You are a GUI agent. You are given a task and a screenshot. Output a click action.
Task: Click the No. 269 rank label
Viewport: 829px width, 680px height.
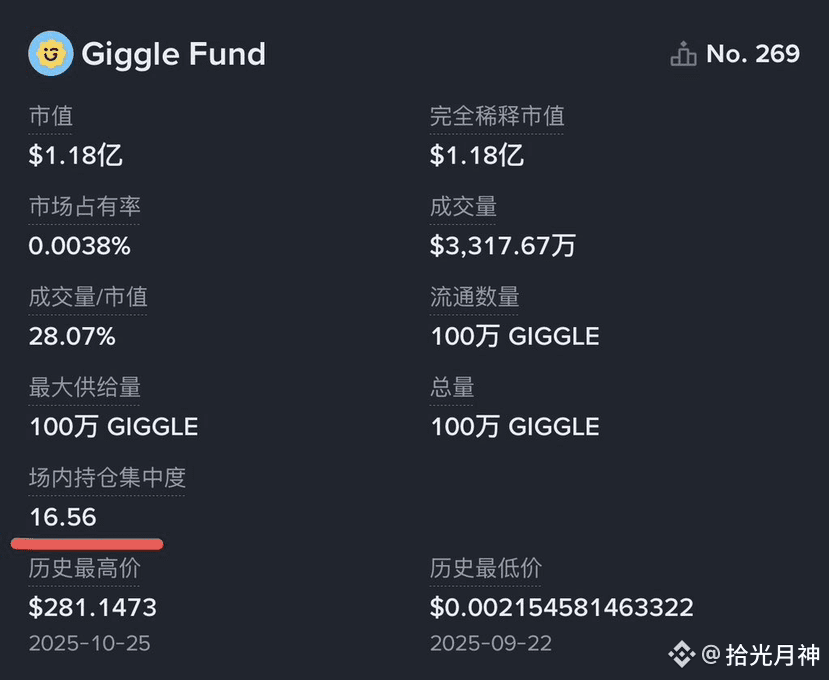(753, 53)
